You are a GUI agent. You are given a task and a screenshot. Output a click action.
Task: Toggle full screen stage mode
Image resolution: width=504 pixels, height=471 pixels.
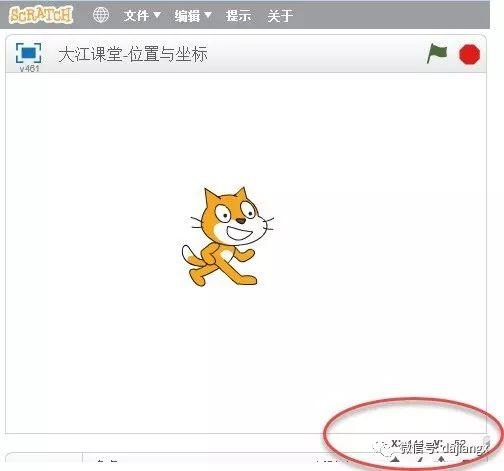click(x=29, y=52)
